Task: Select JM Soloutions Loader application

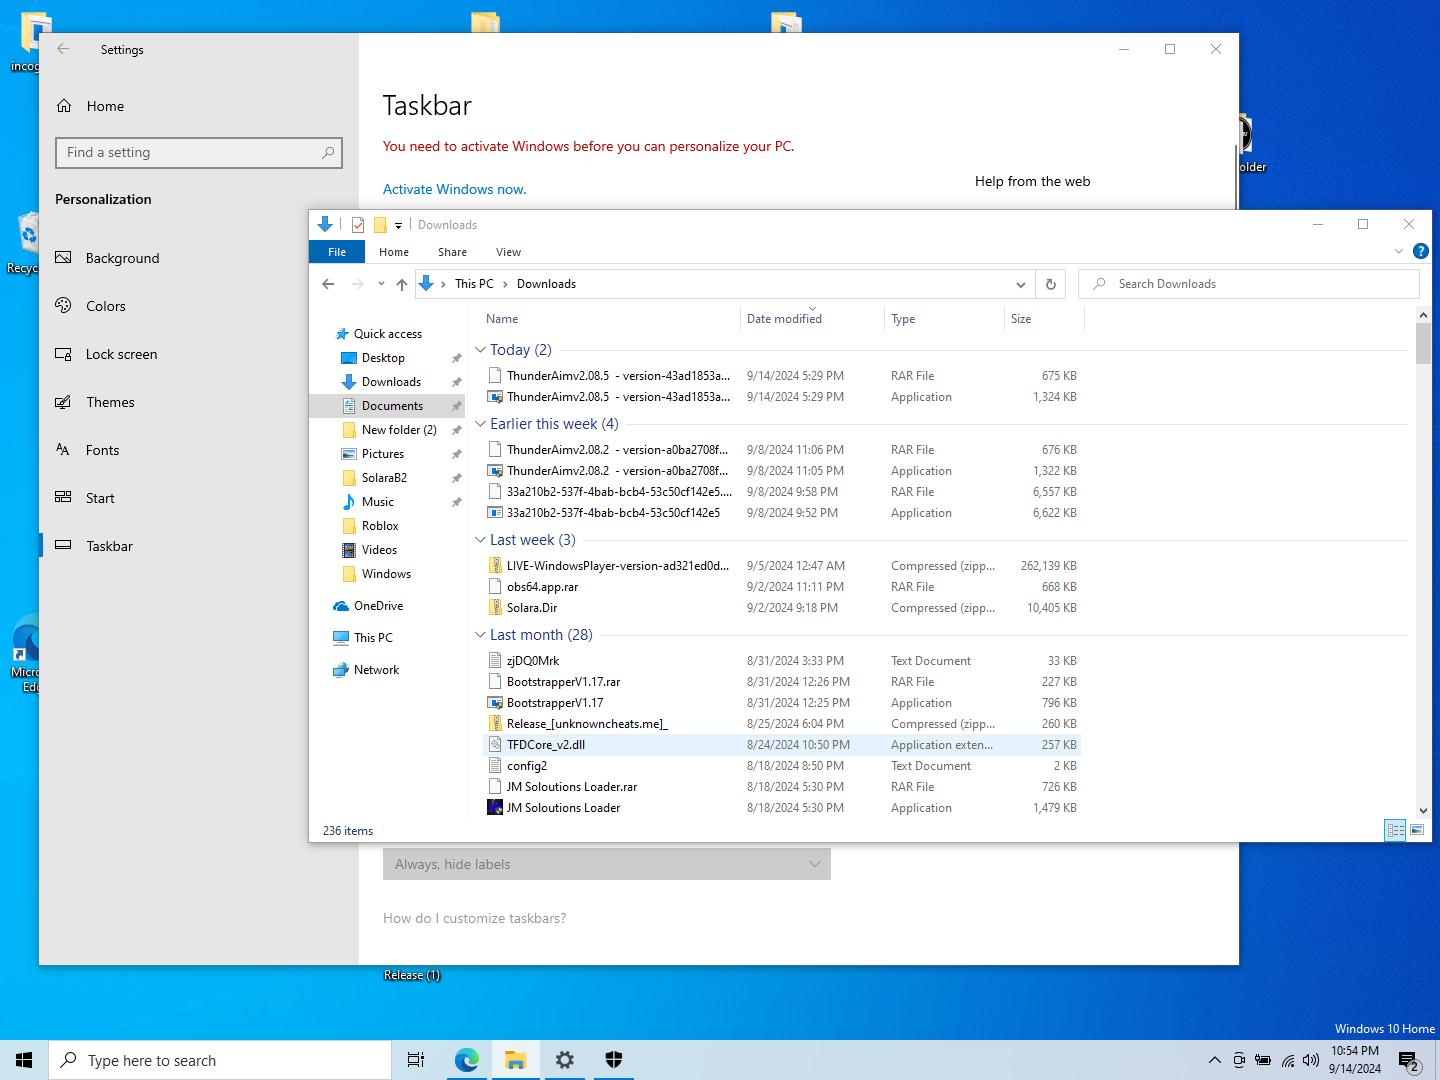Action: pos(782,808)
